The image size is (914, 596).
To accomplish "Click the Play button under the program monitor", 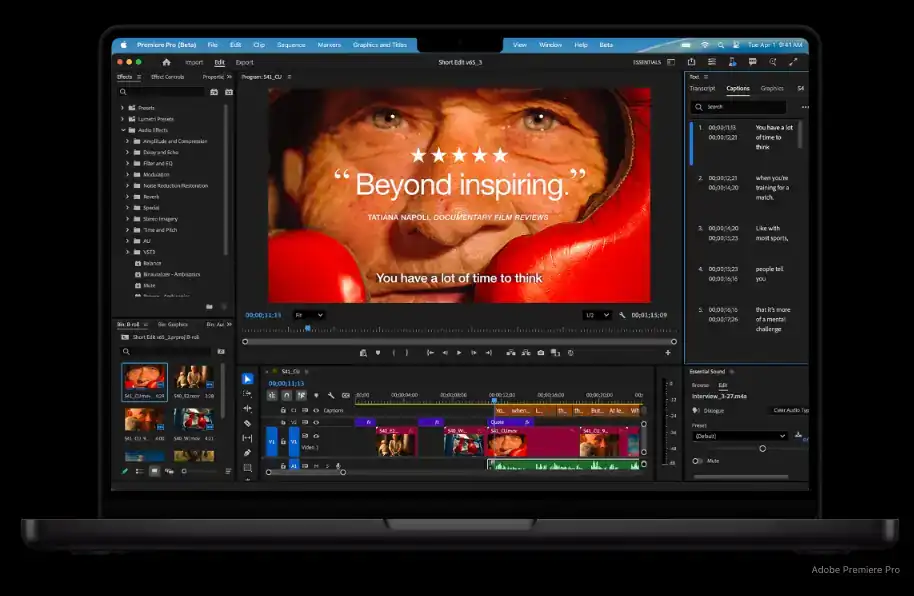I will (459, 350).
